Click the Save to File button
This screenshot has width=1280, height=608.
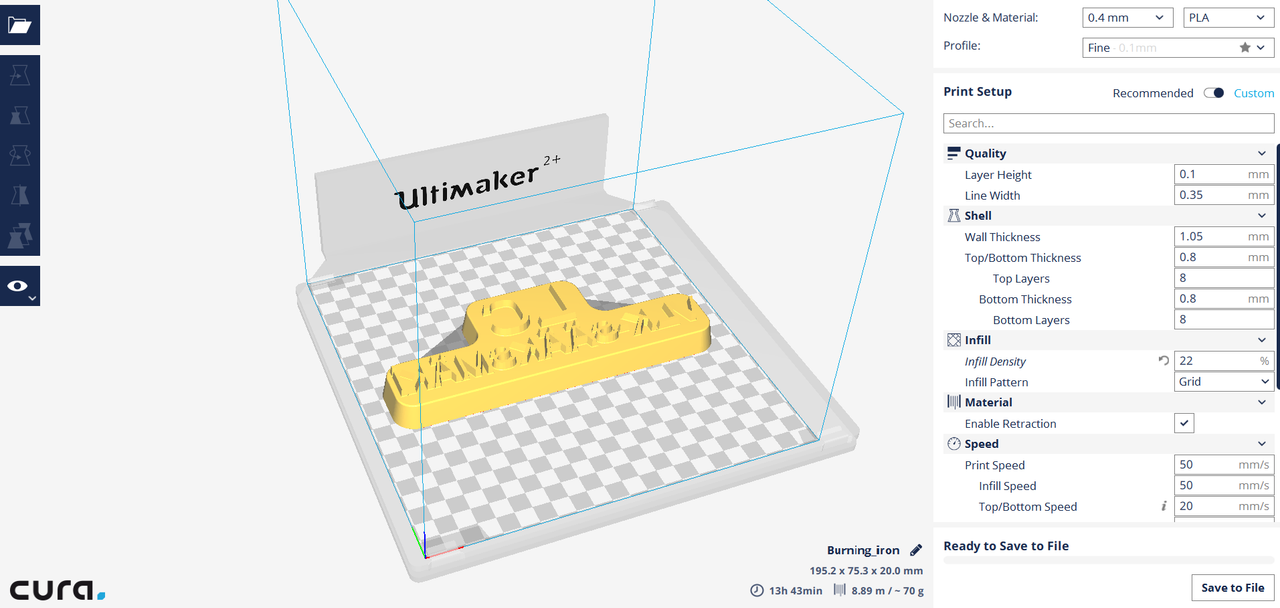coord(1232,587)
